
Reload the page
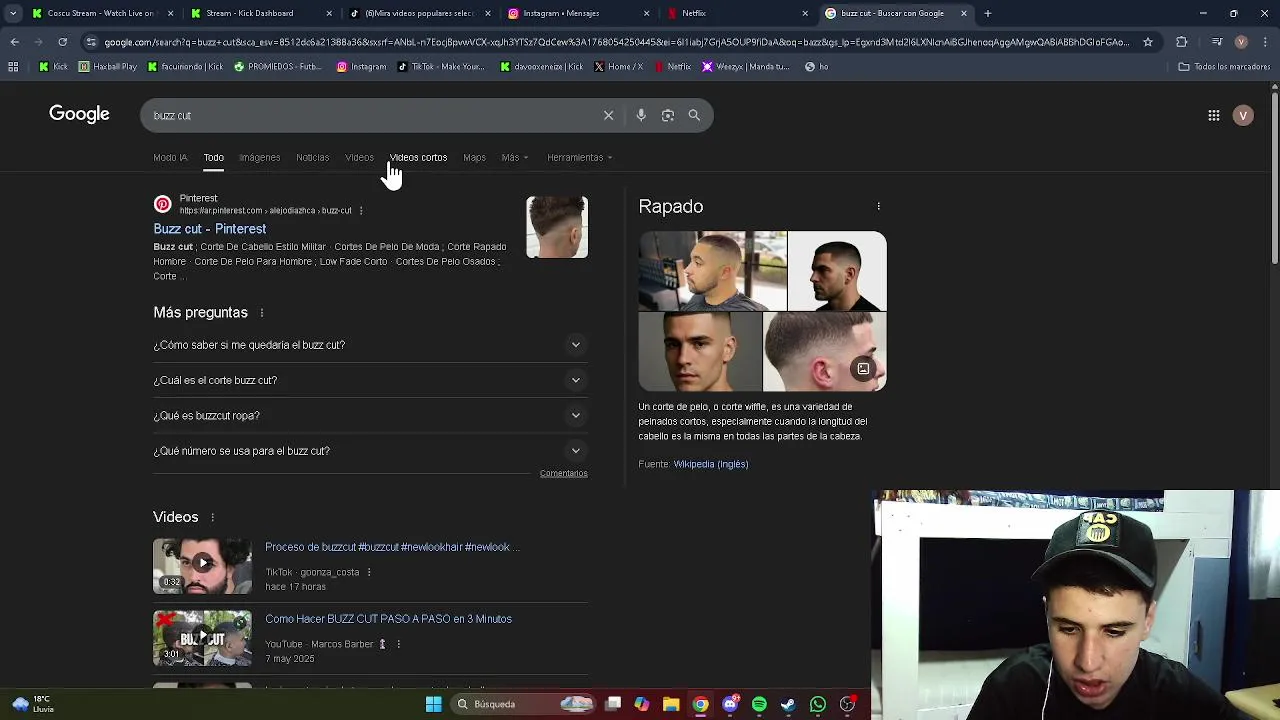pyautogui.click(x=62, y=42)
